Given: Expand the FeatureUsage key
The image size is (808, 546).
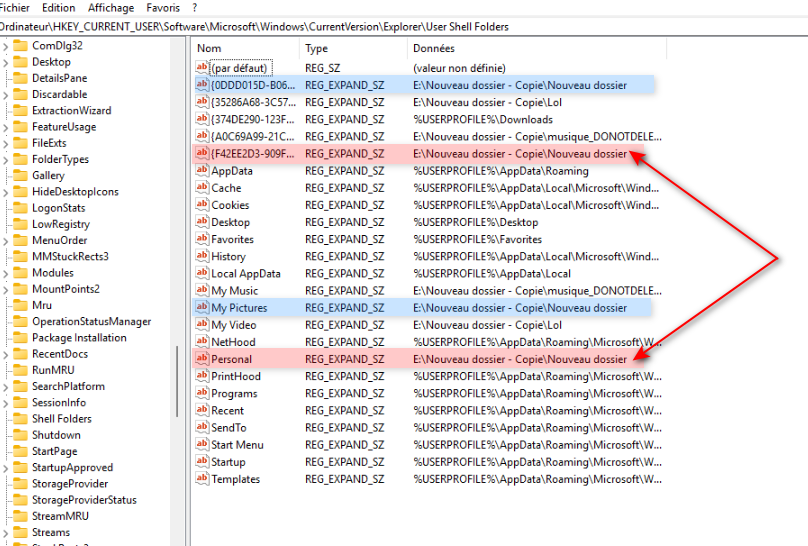Looking at the screenshot, I should coord(5,127).
